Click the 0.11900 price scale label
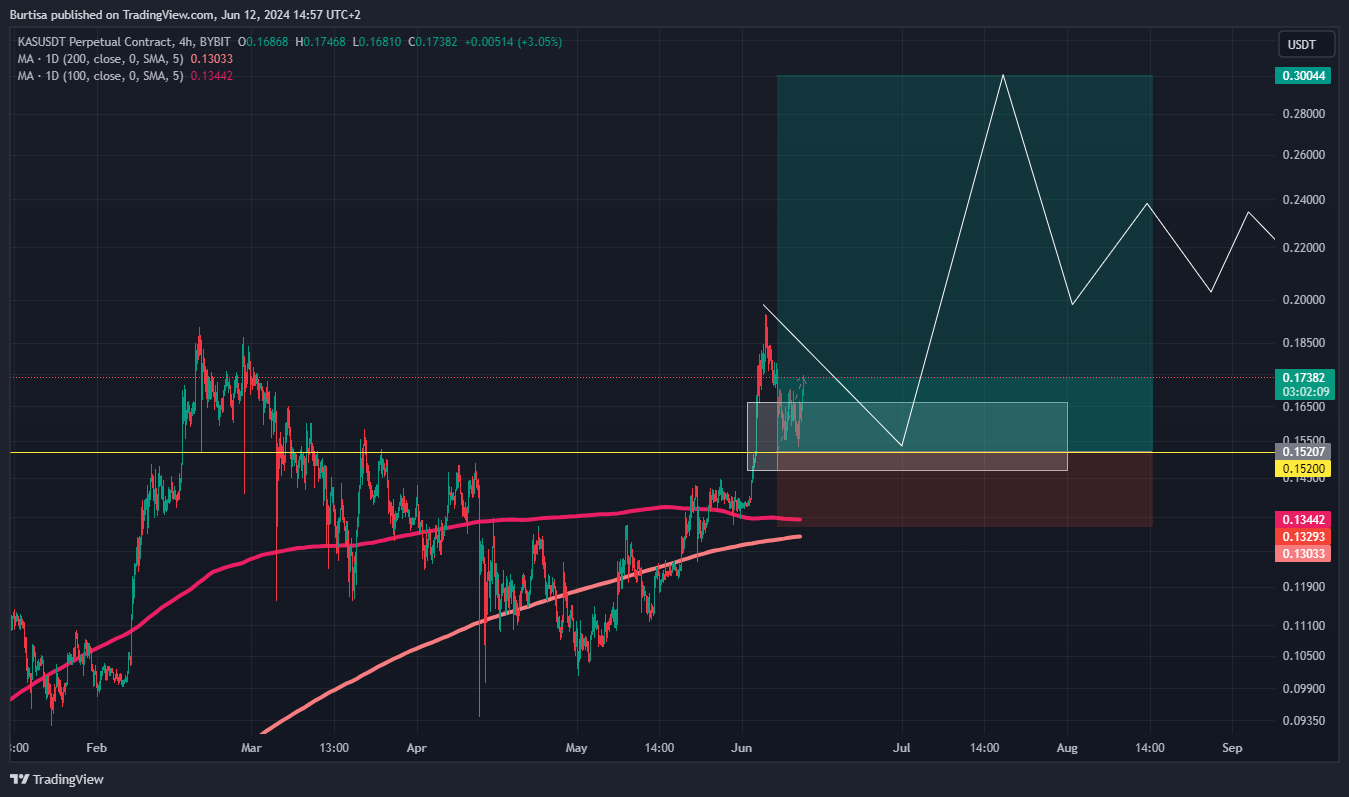This screenshot has width=1349, height=797. click(x=1305, y=587)
